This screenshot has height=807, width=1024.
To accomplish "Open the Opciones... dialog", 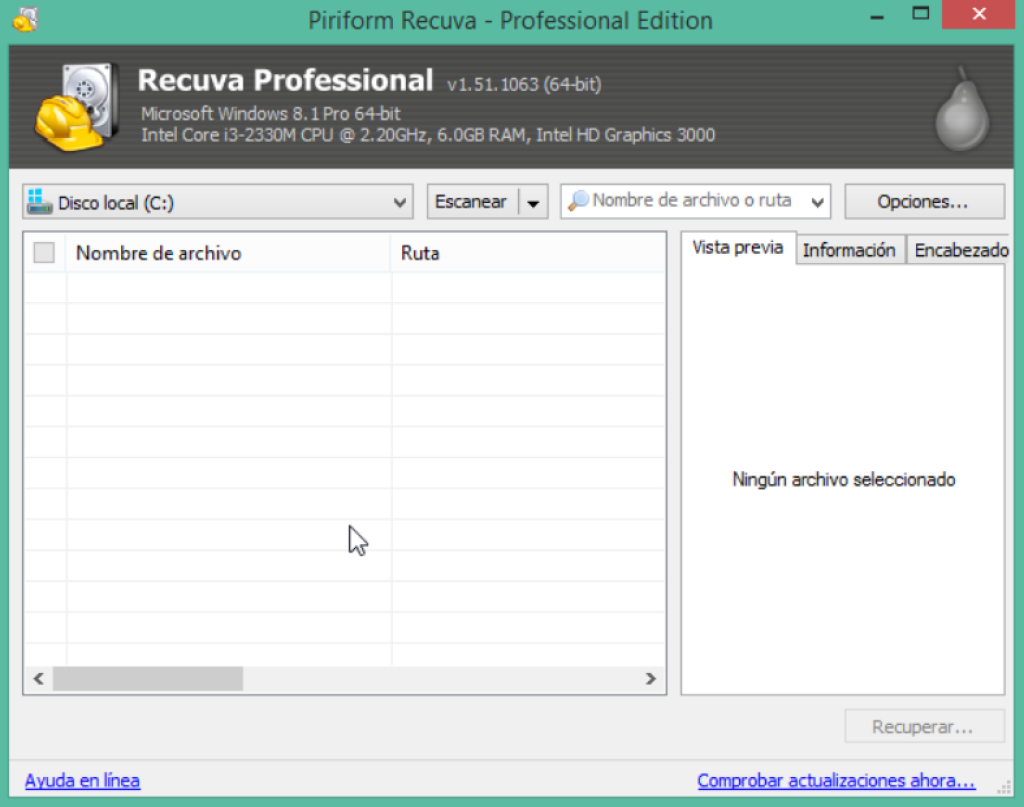I will click(x=923, y=202).
